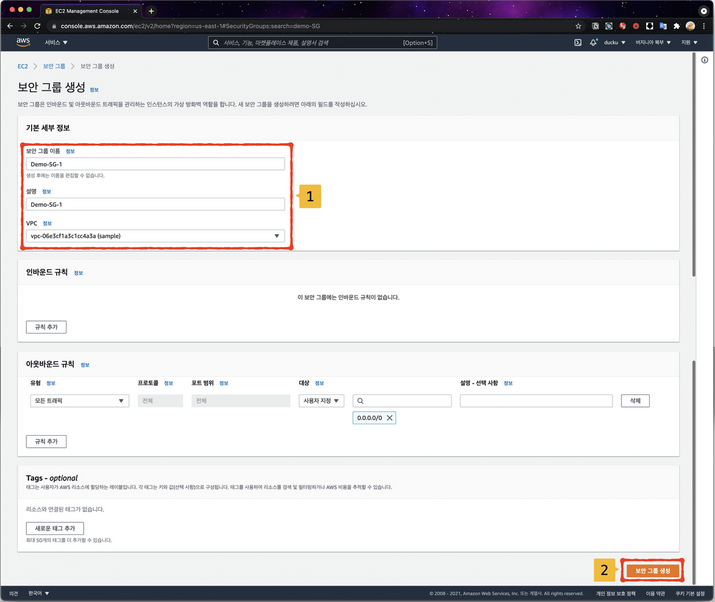Viewport: 715px width, 602px height.
Task: Click the AWS logo home icon
Action: pyautogui.click(x=22, y=43)
